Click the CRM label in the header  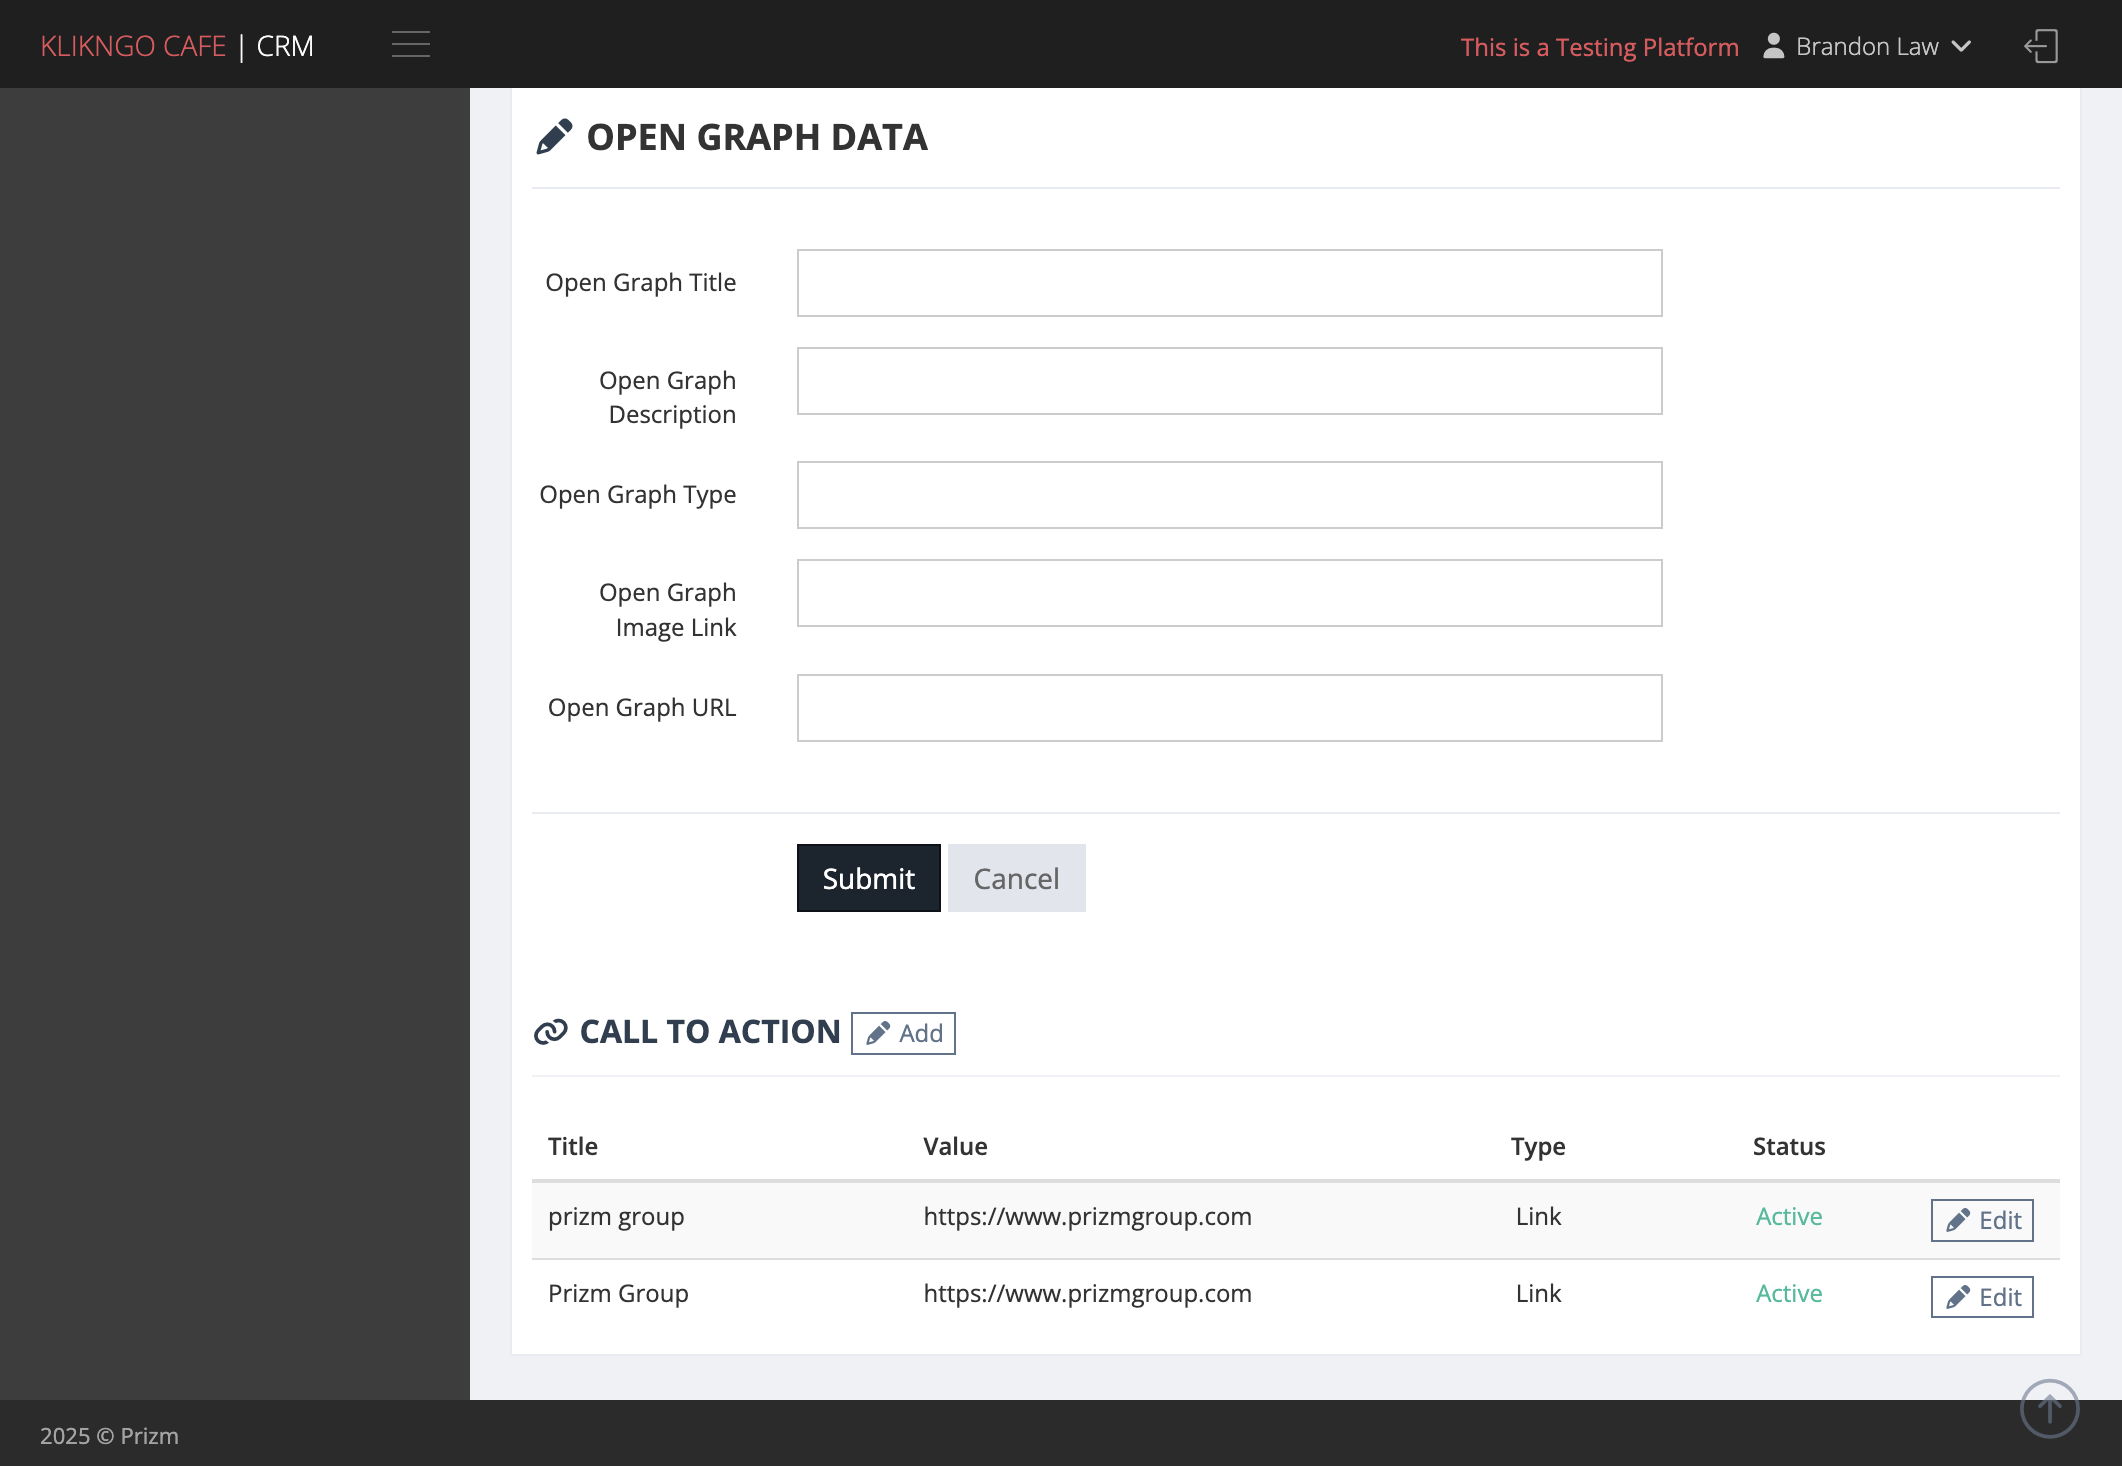[x=285, y=46]
